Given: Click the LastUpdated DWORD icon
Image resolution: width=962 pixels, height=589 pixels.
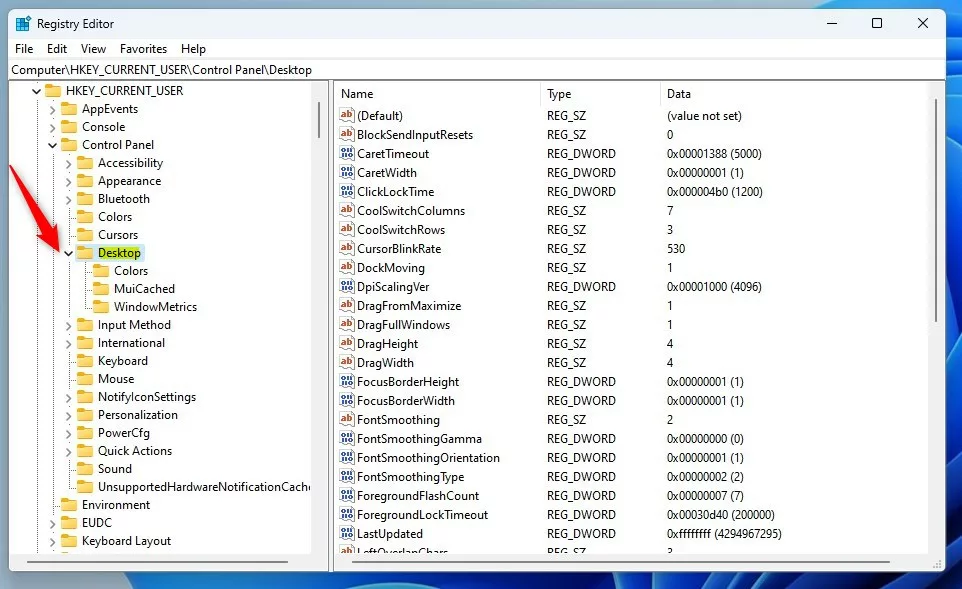Looking at the screenshot, I should tap(347, 534).
